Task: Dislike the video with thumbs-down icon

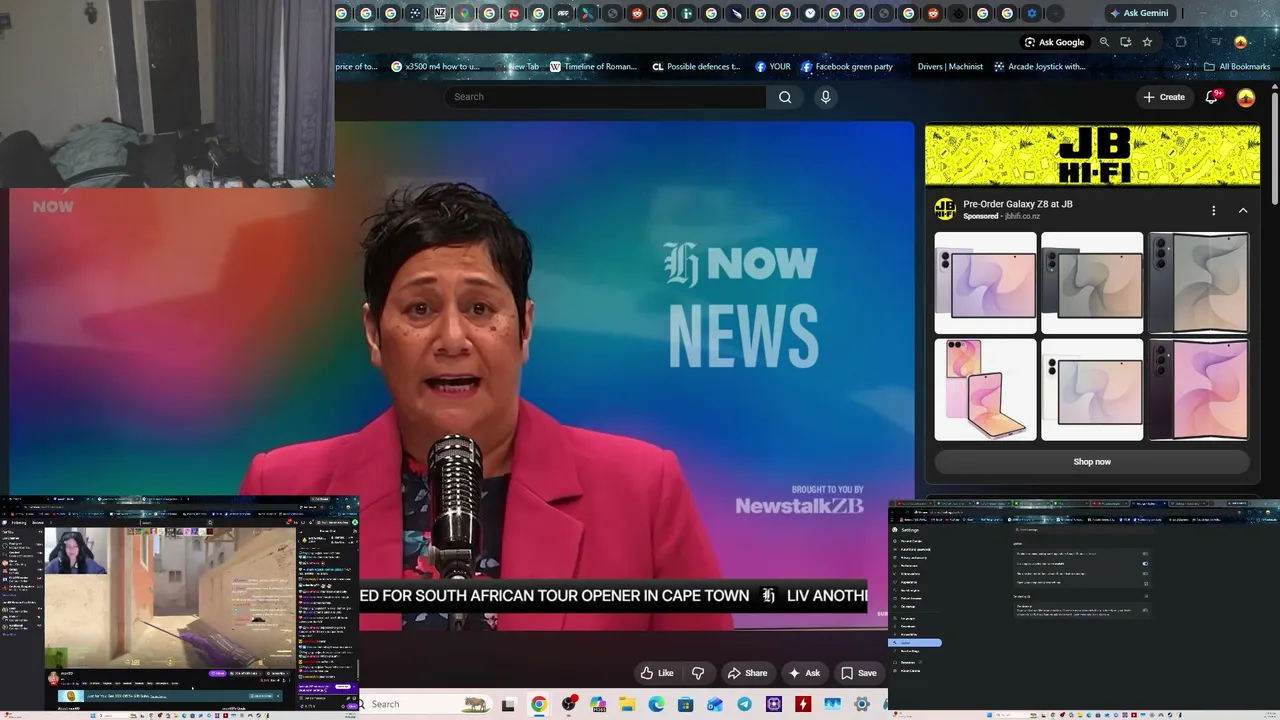Action: (698, 673)
